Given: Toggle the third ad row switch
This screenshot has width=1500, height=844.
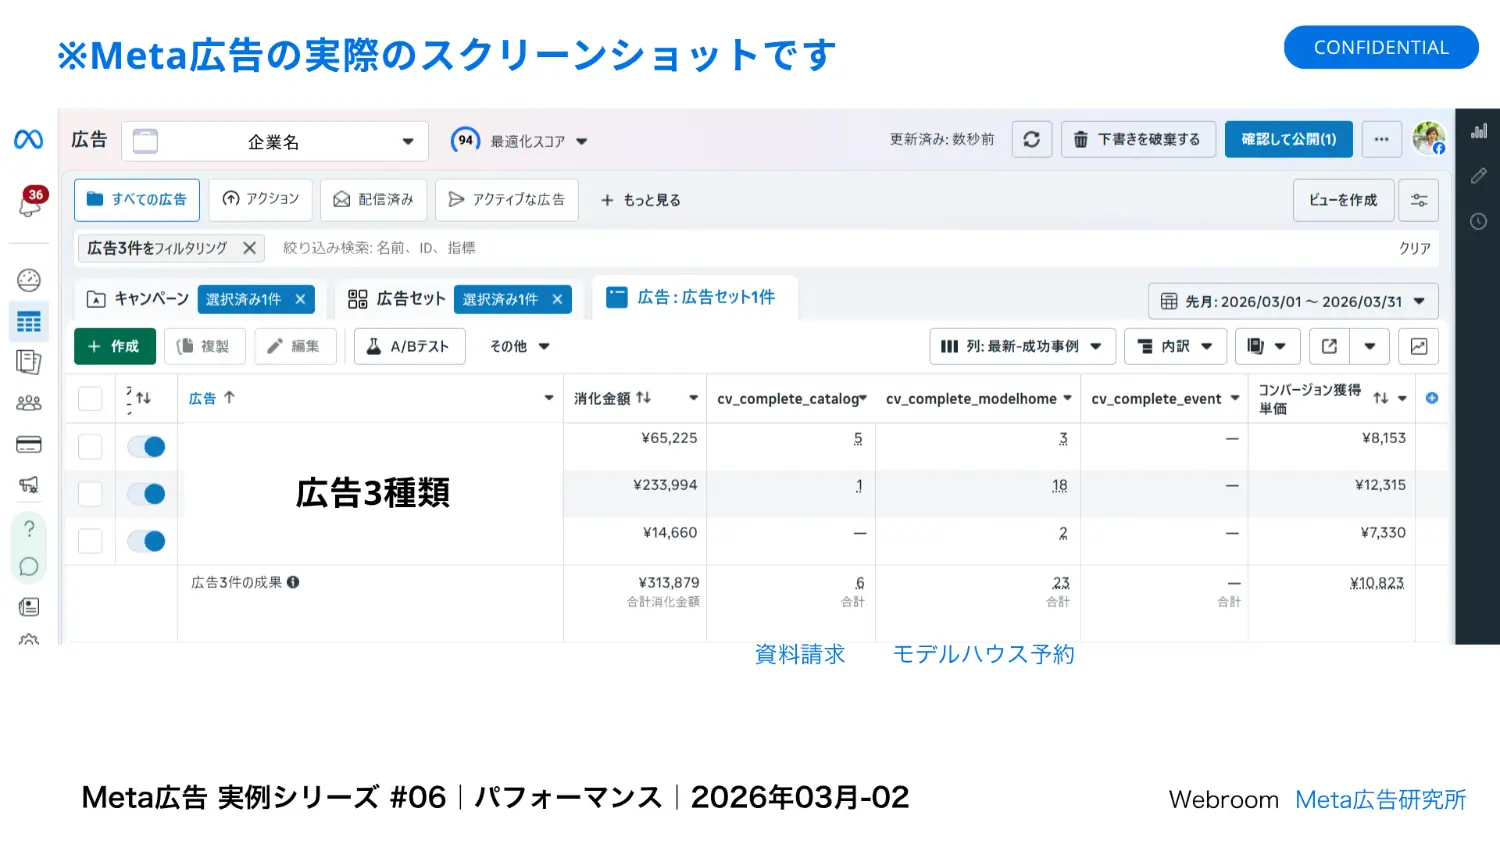Looking at the screenshot, I should click(x=147, y=541).
